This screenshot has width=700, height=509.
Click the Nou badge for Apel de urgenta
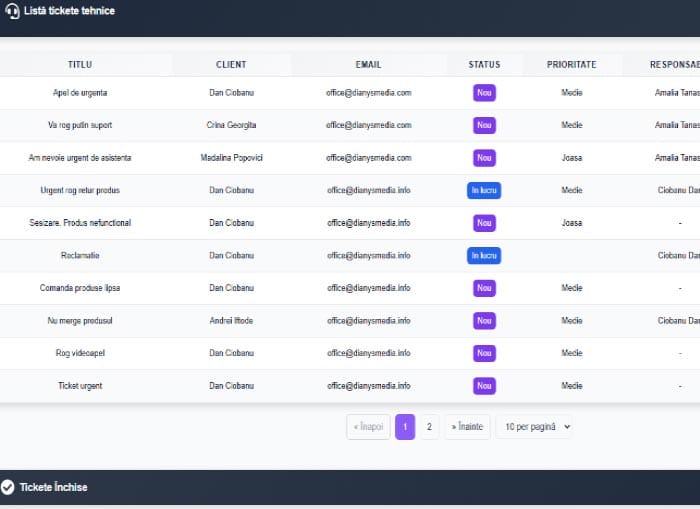pos(484,93)
